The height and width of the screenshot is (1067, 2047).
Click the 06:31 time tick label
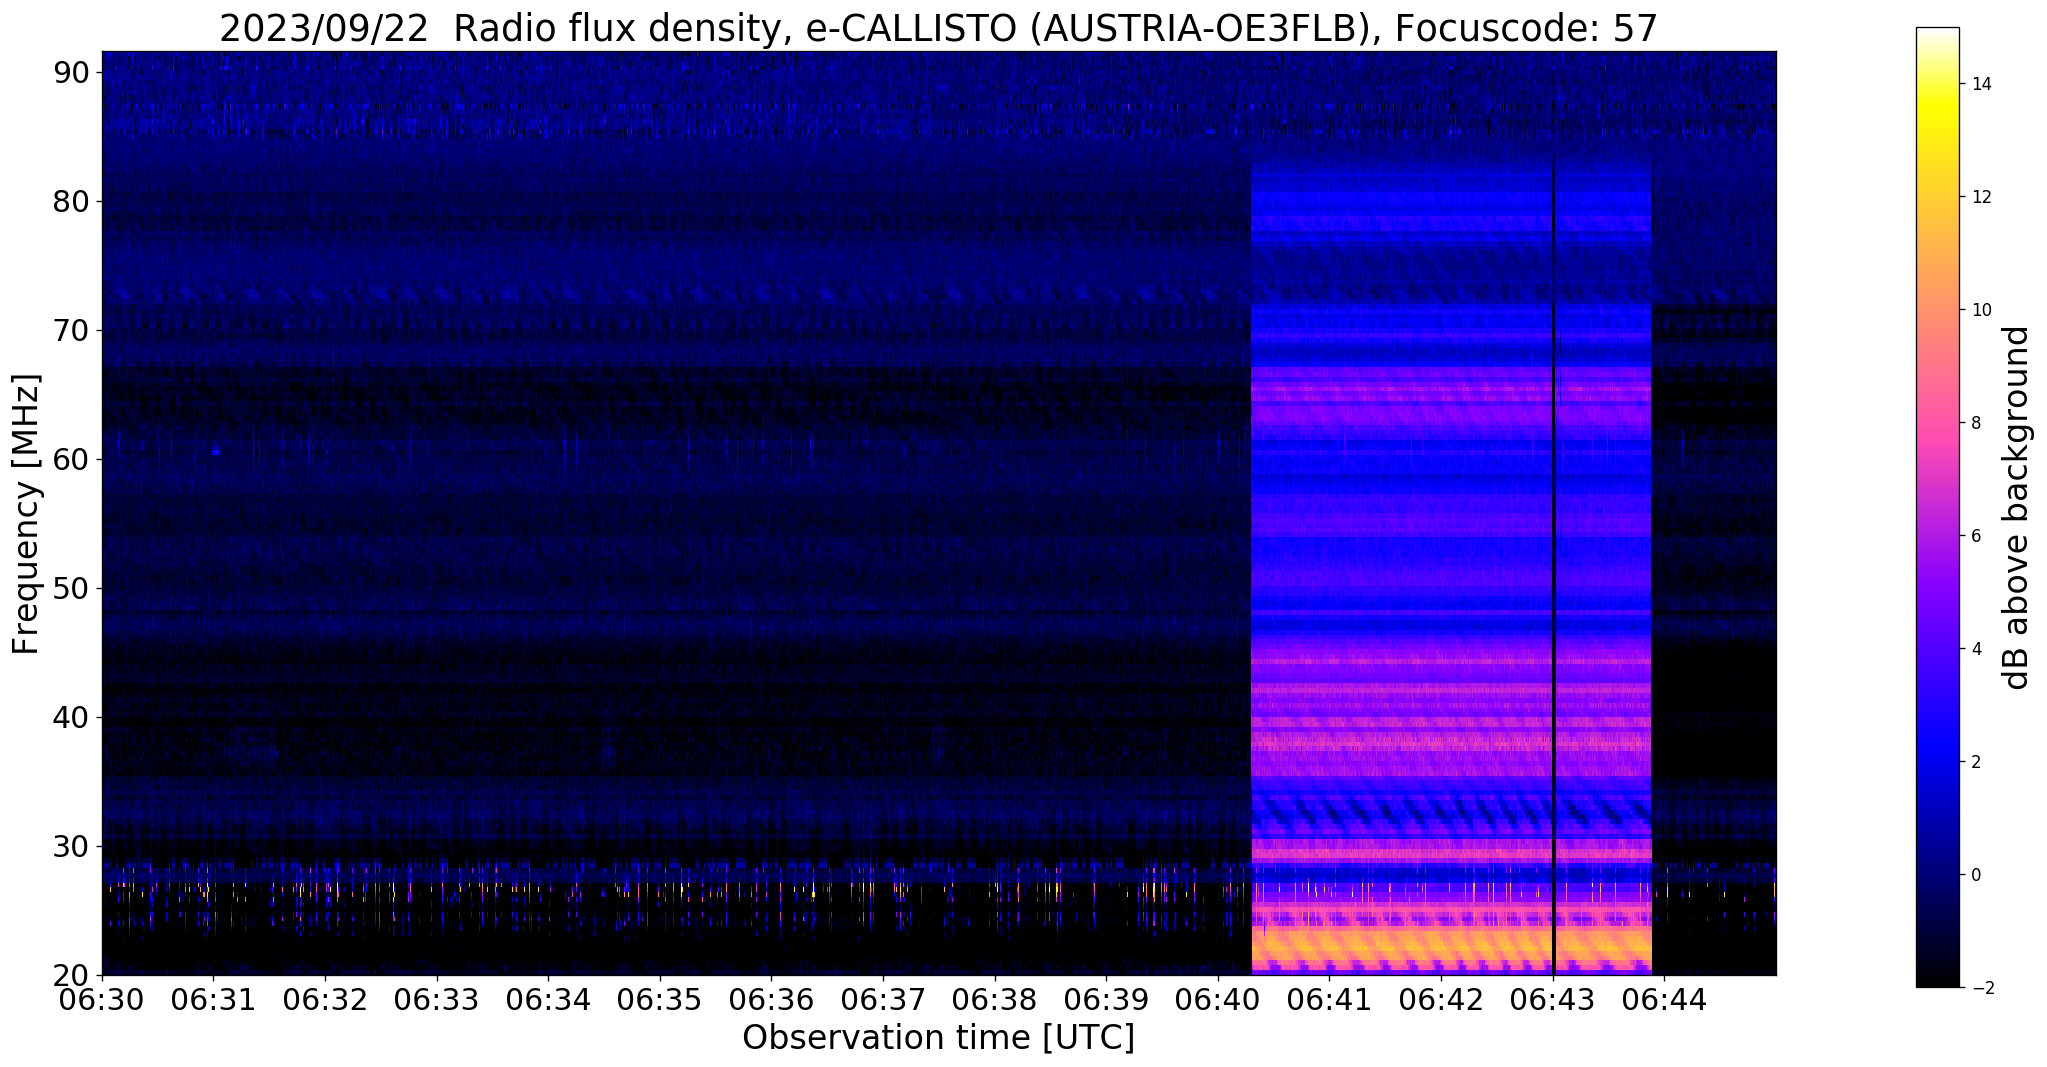pyautogui.click(x=213, y=1001)
